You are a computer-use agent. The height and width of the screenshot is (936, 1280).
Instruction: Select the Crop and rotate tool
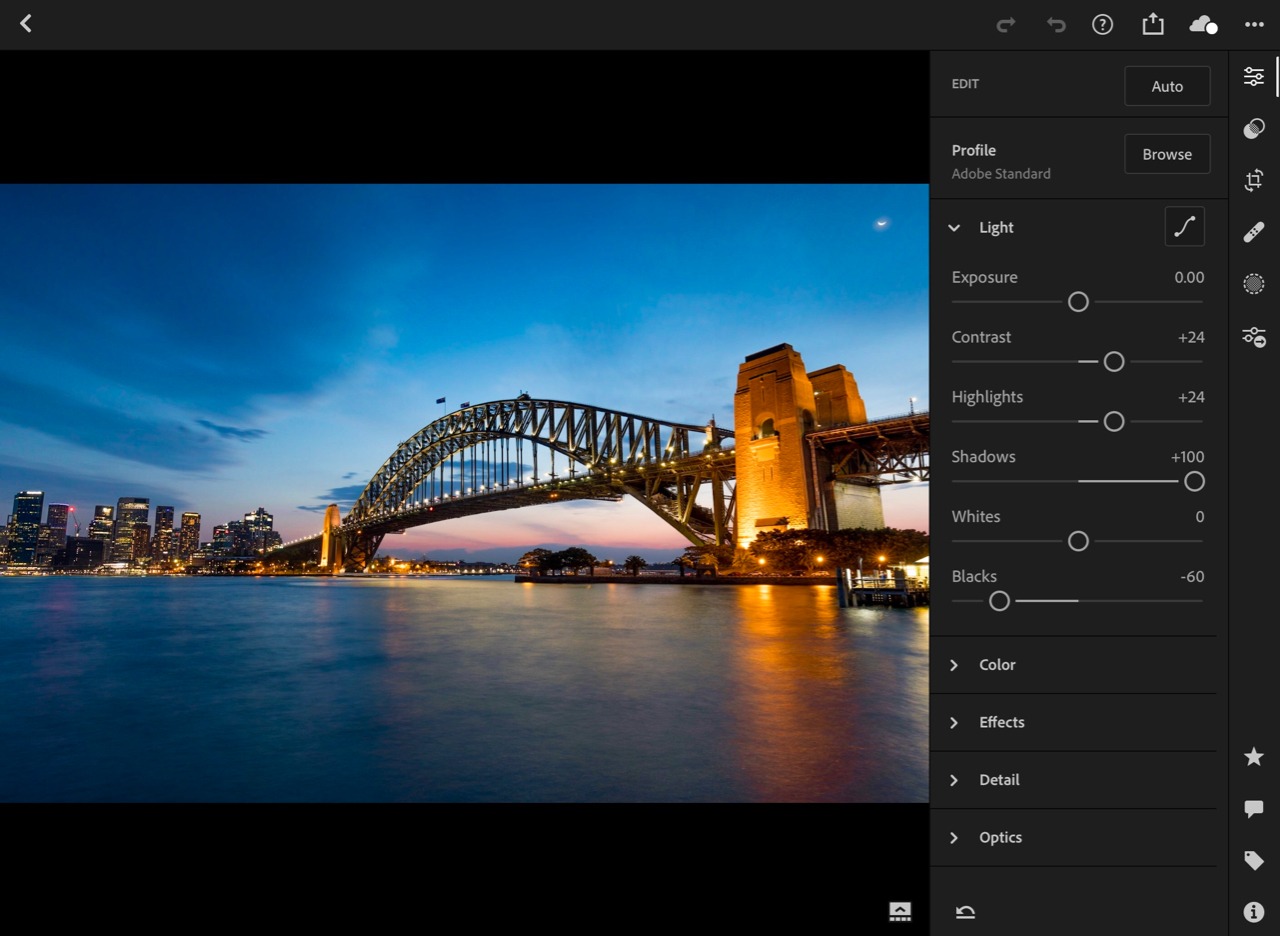coord(1254,180)
